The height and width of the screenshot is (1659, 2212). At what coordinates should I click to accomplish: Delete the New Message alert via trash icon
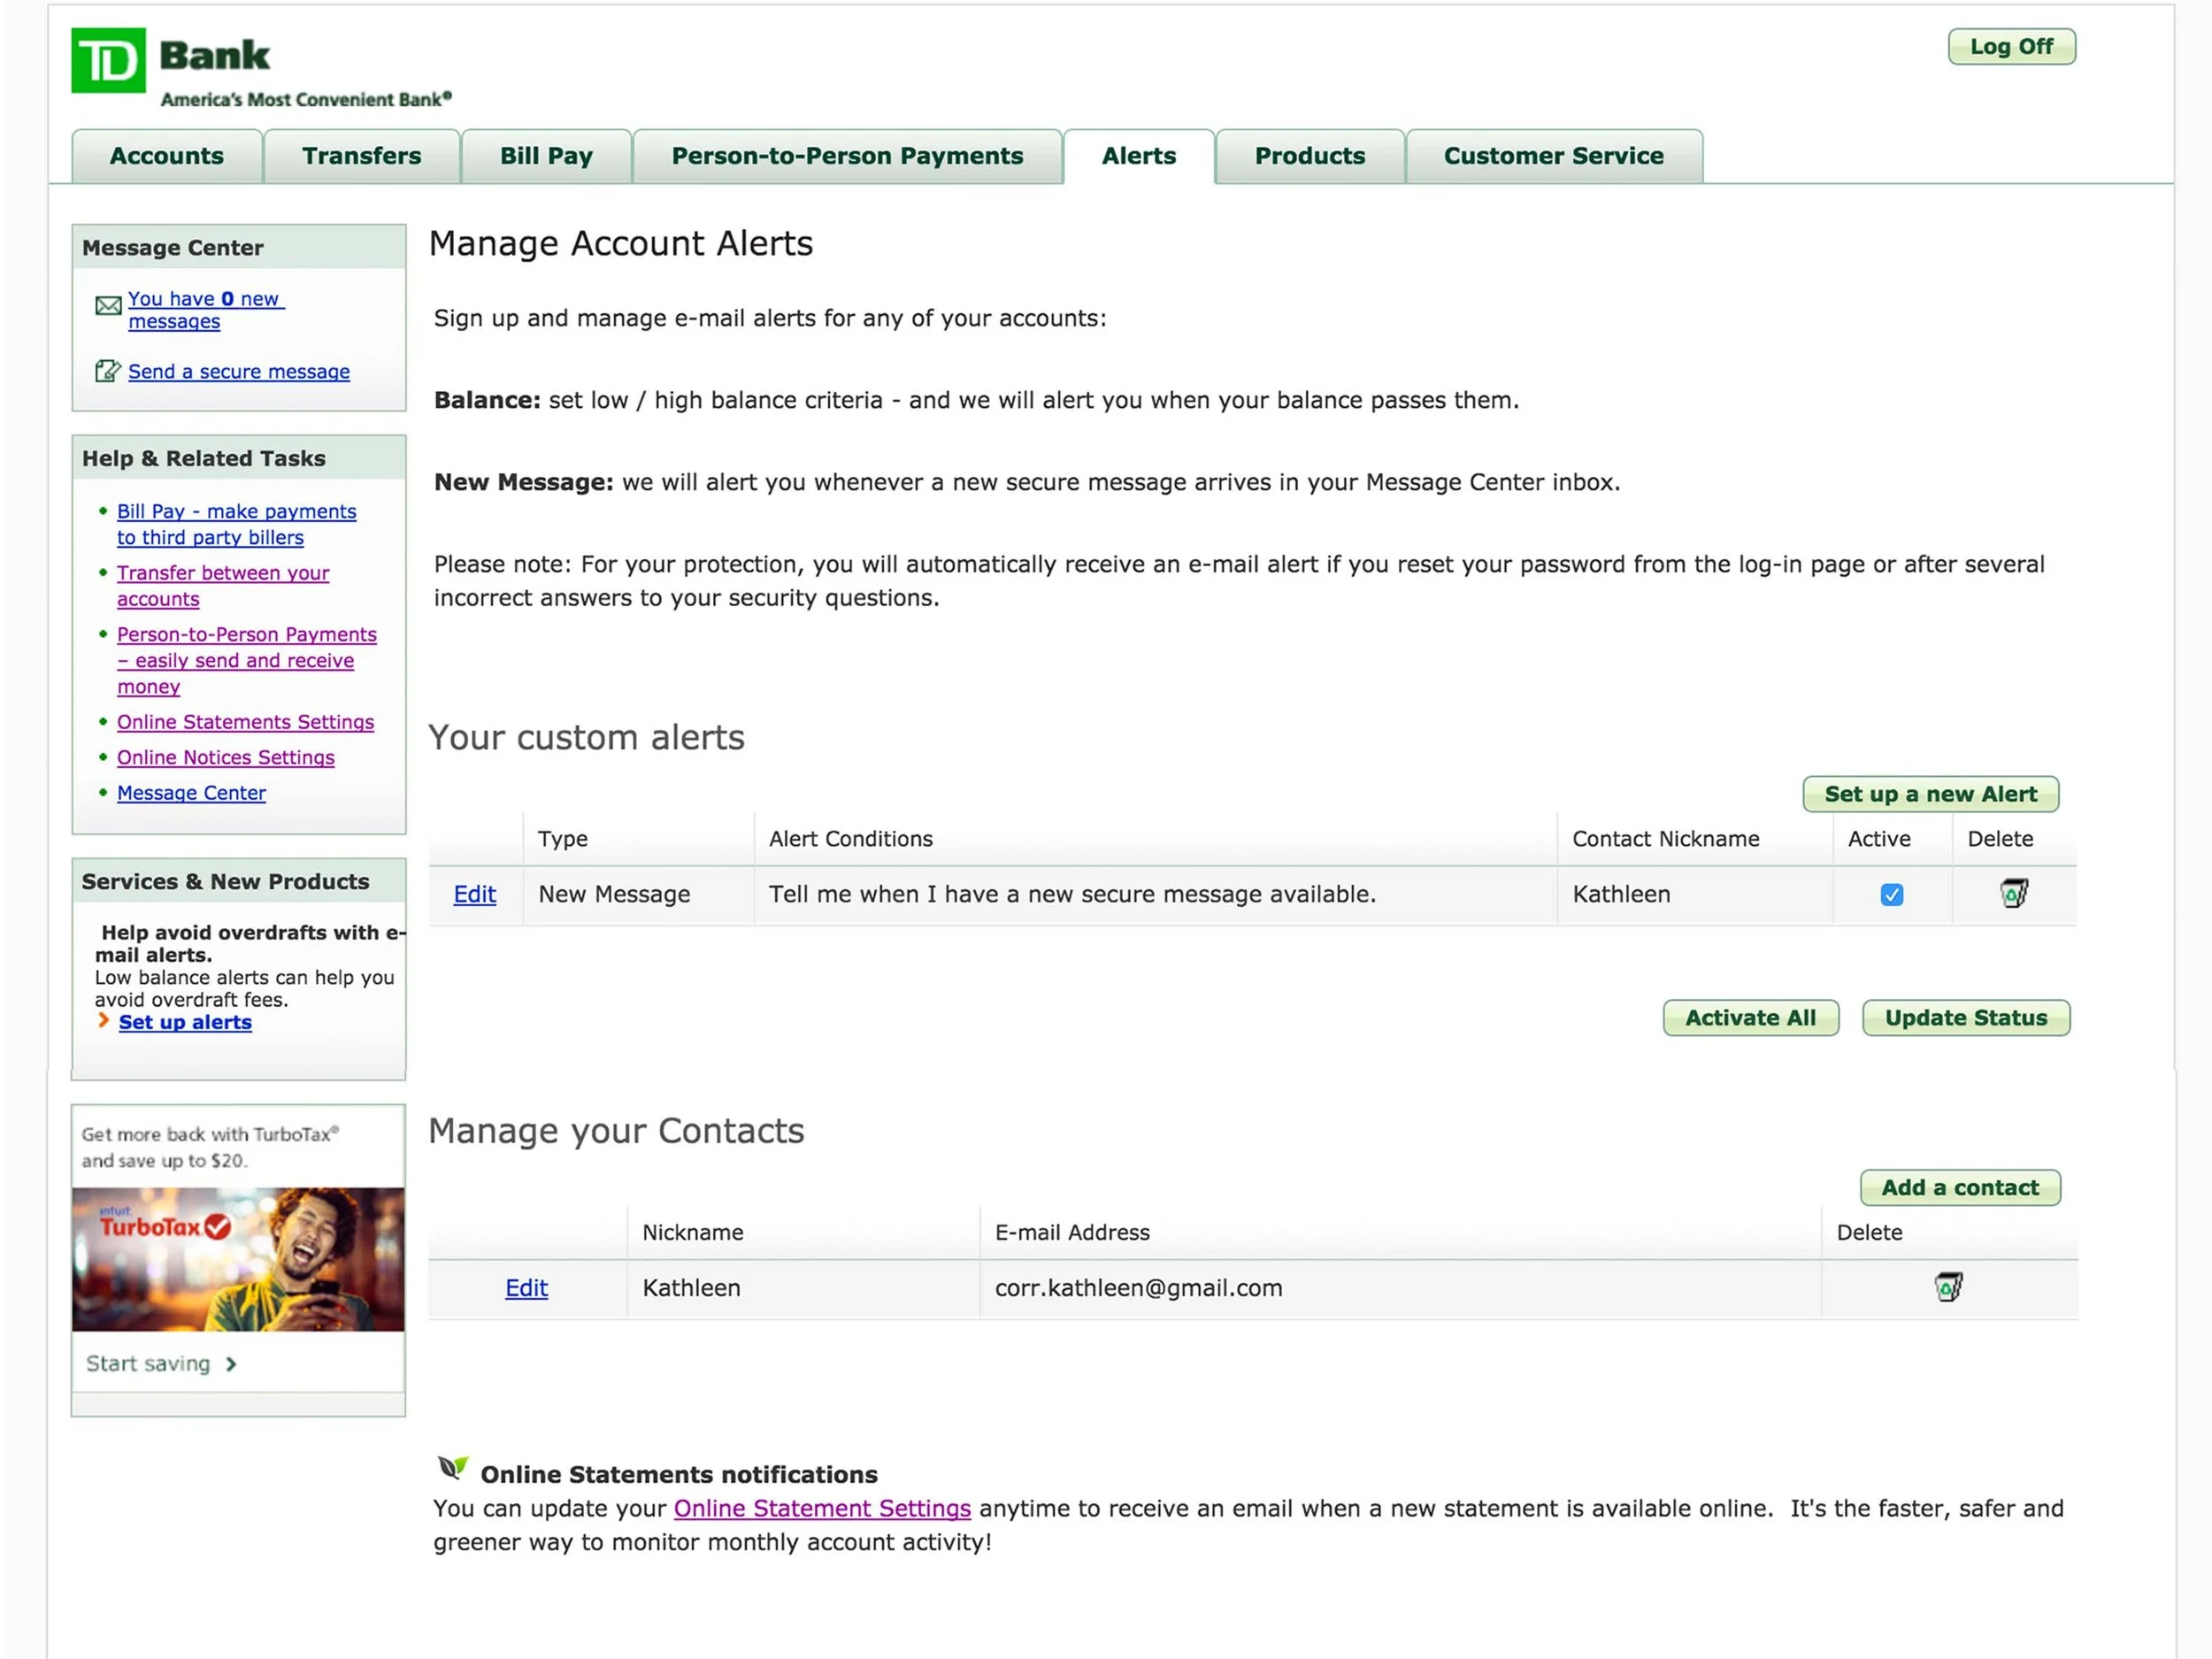coord(2013,893)
